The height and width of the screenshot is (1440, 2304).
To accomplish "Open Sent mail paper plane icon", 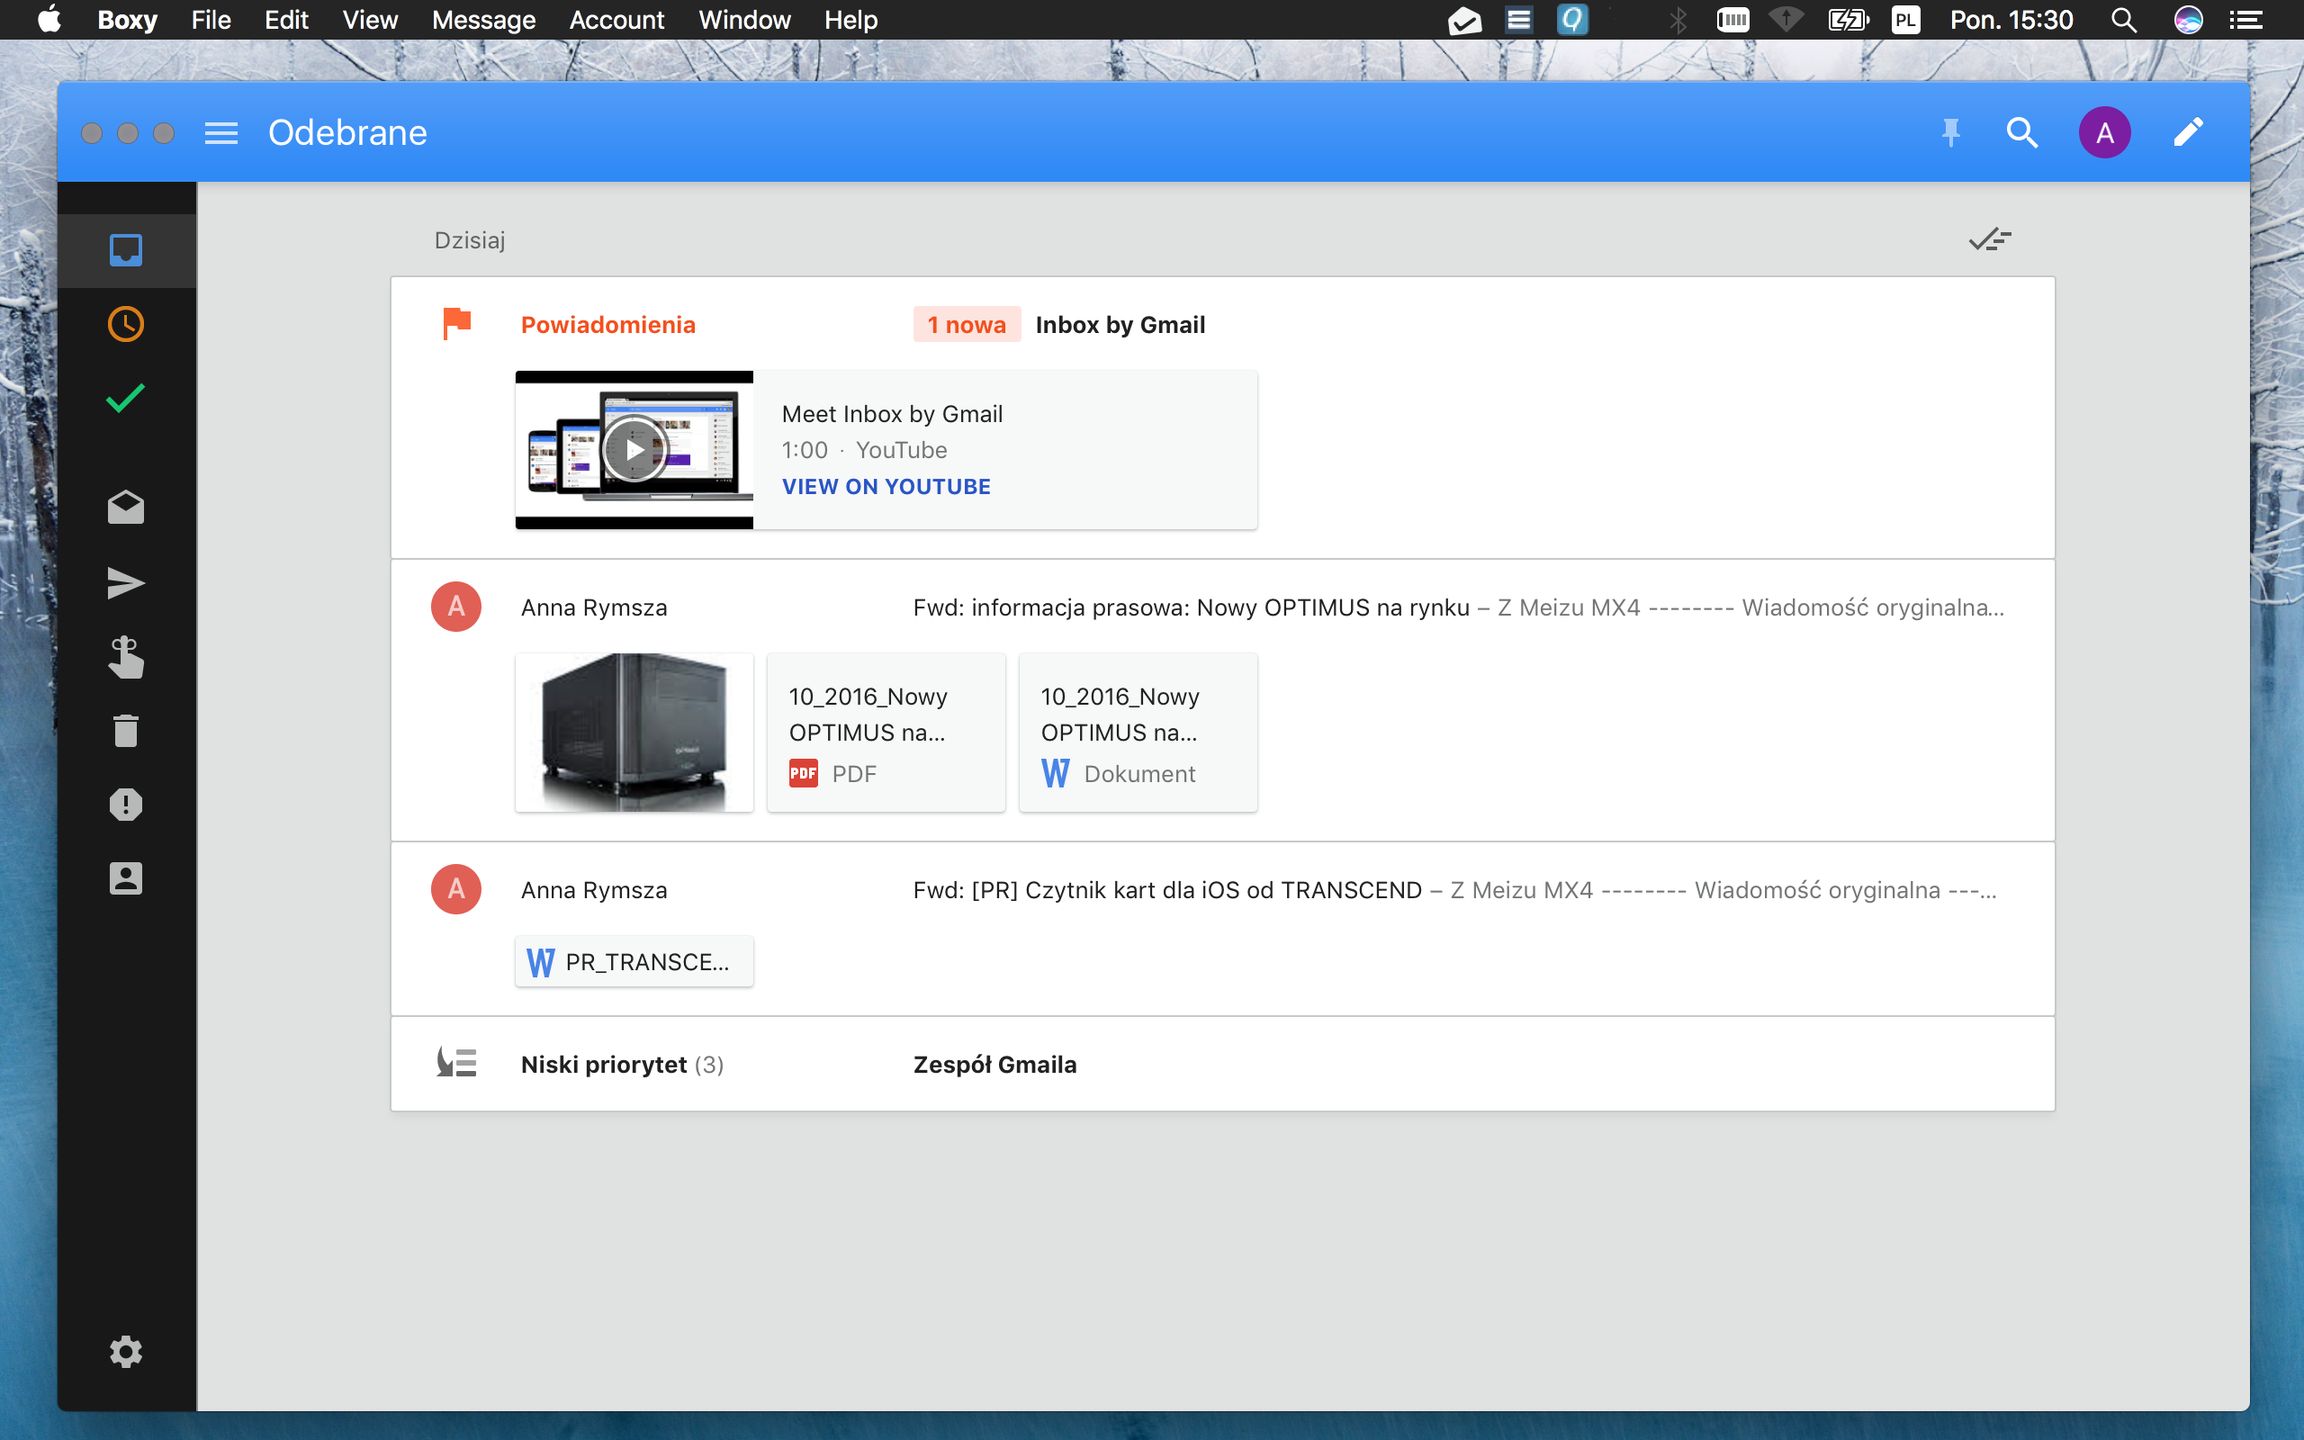I will pos(126,583).
